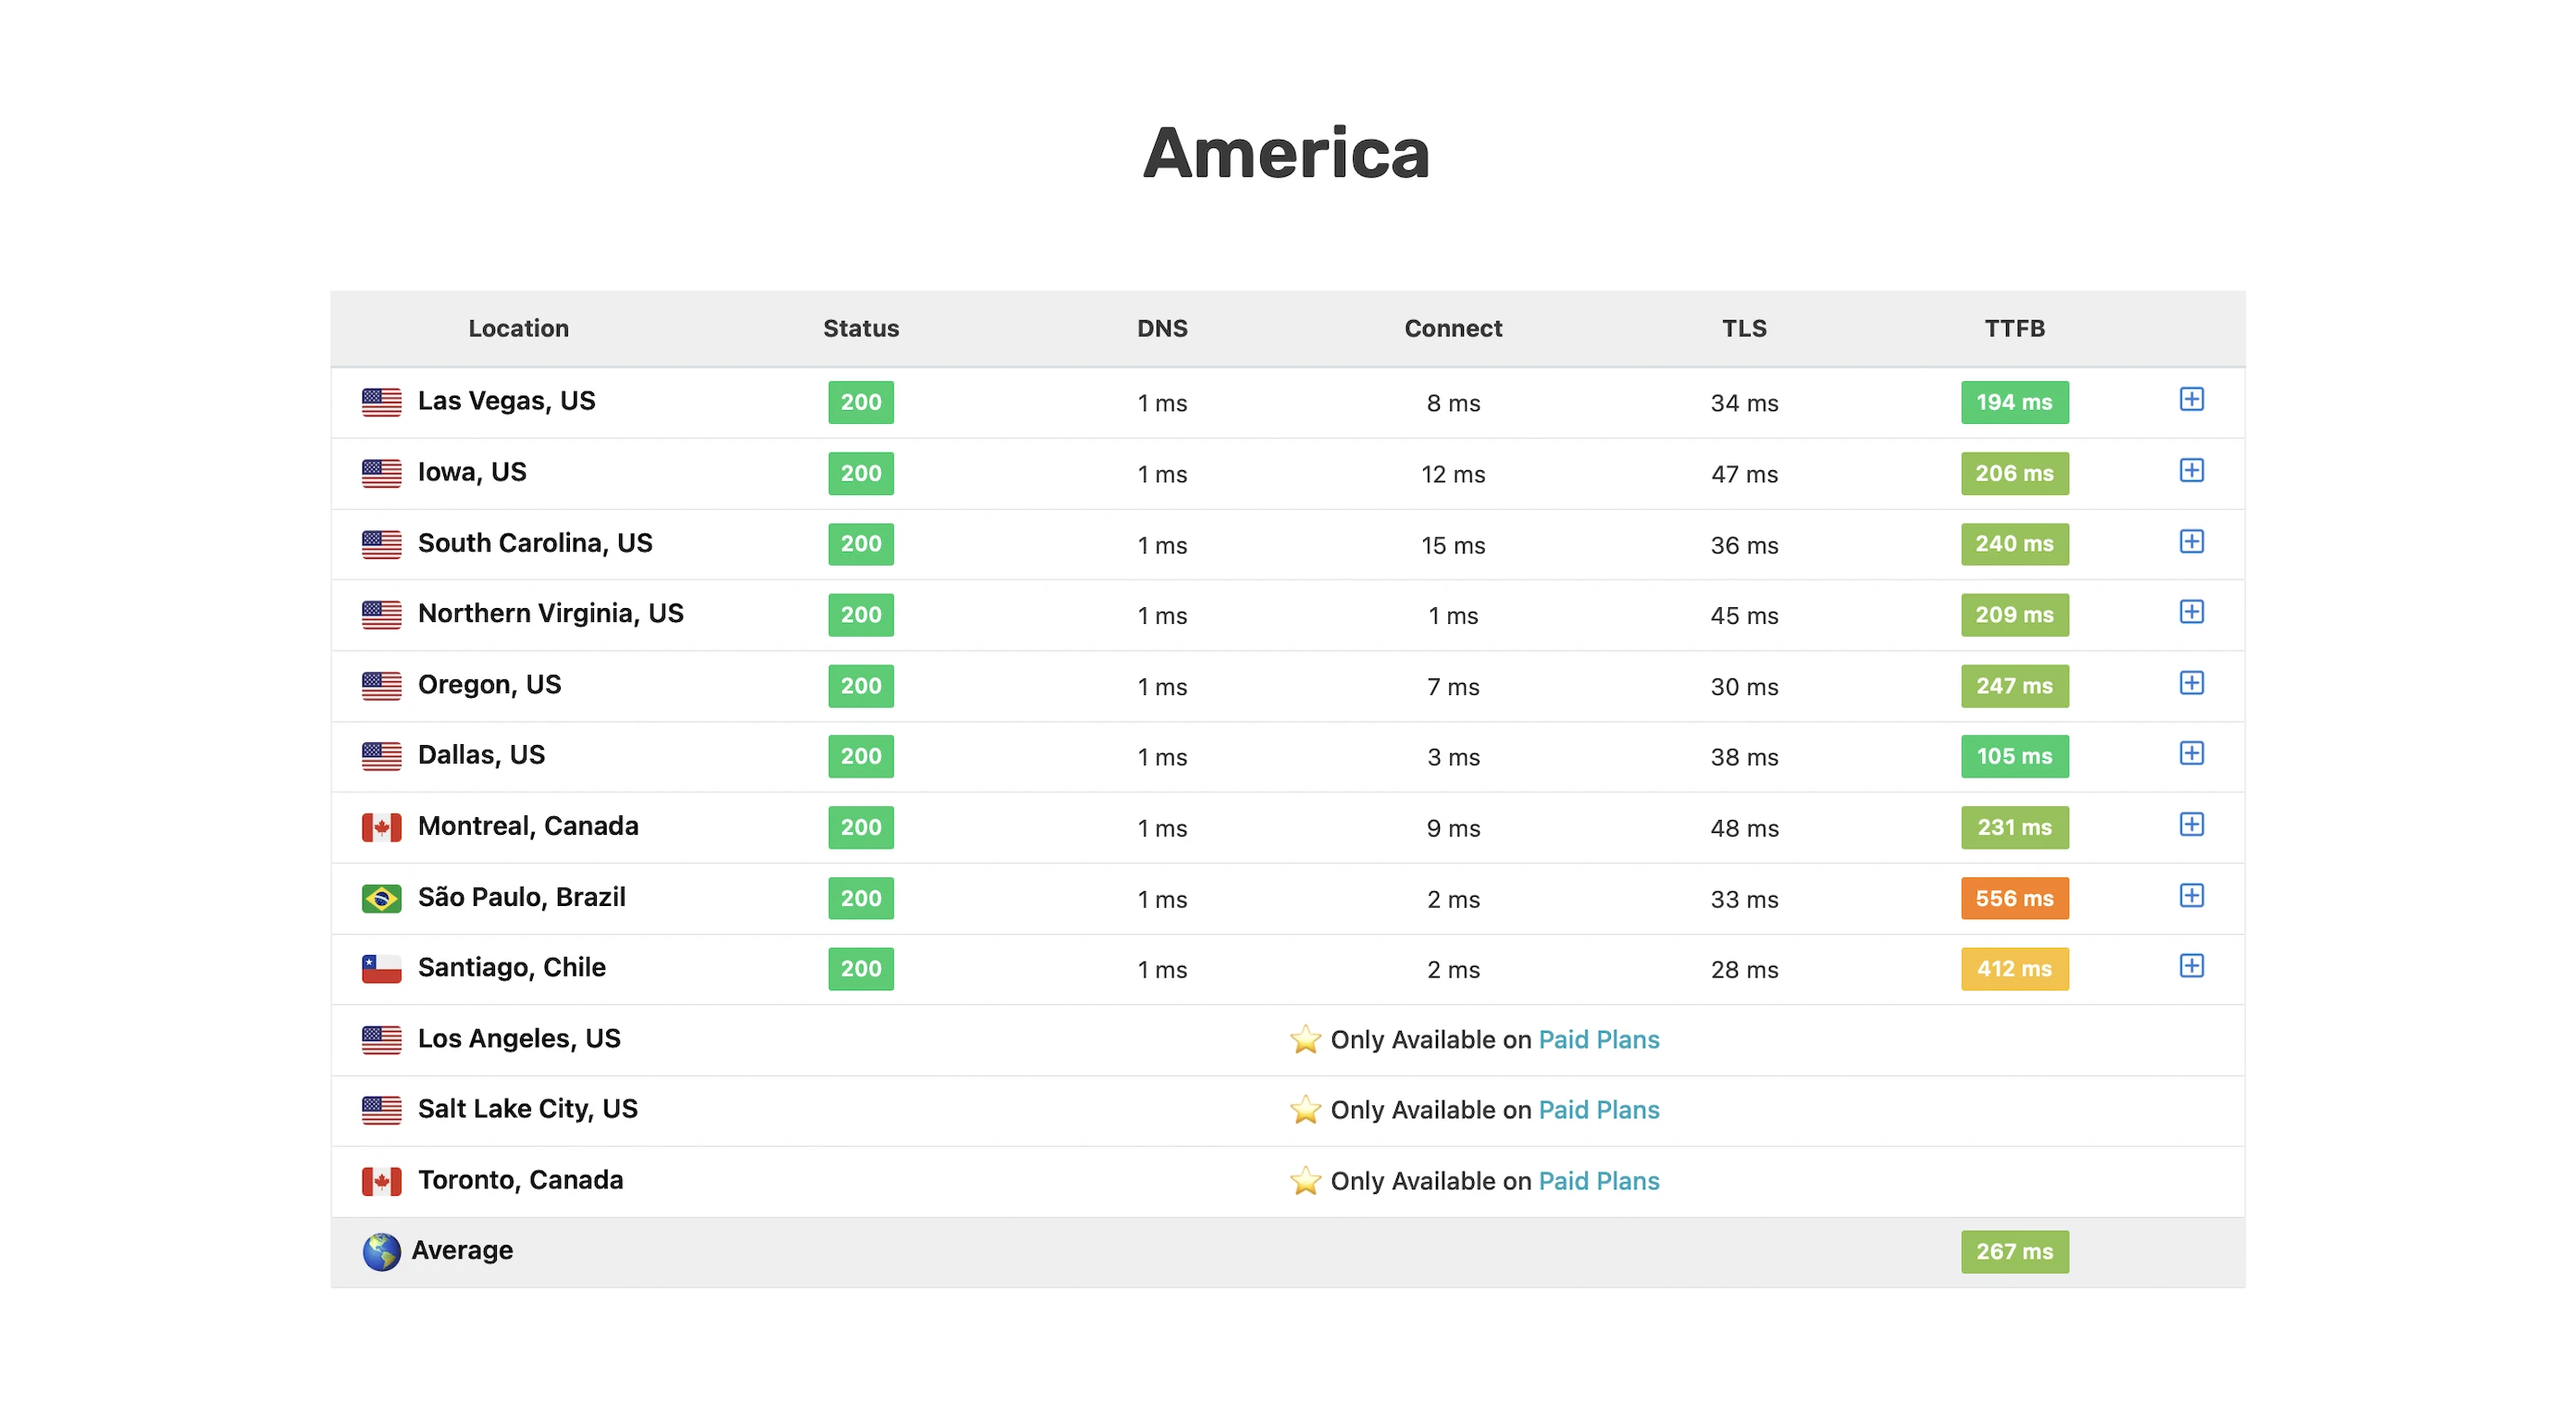Expand the Iowa row plus icon
The width and height of the screenshot is (2576, 1416).
pos(2191,471)
